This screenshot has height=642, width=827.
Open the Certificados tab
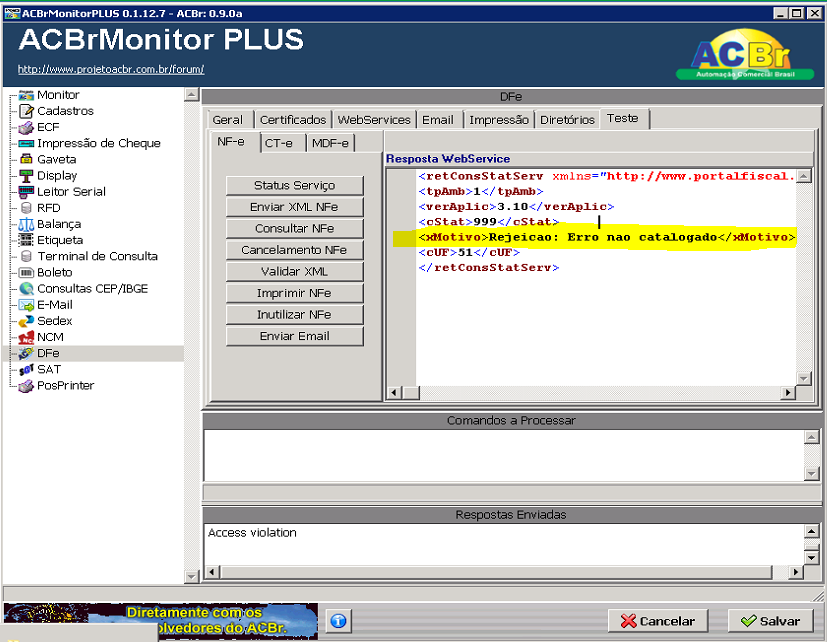click(293, 120)
